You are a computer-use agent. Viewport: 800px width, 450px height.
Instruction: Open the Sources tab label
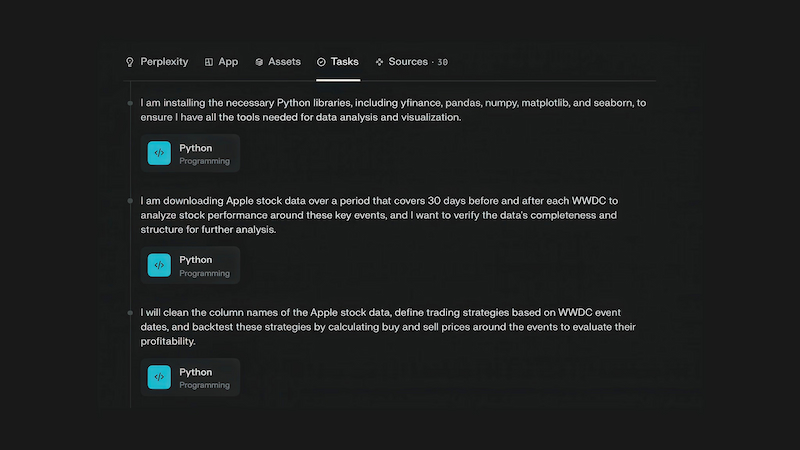(407, 62)
